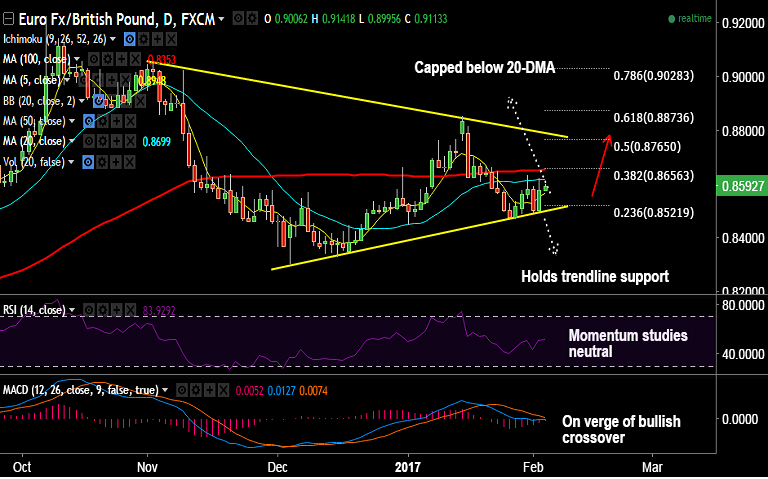The image size is (768, 479).
Task: Click the plus icon on the MA (5, close) row
Action: click(x=112, y=80)
